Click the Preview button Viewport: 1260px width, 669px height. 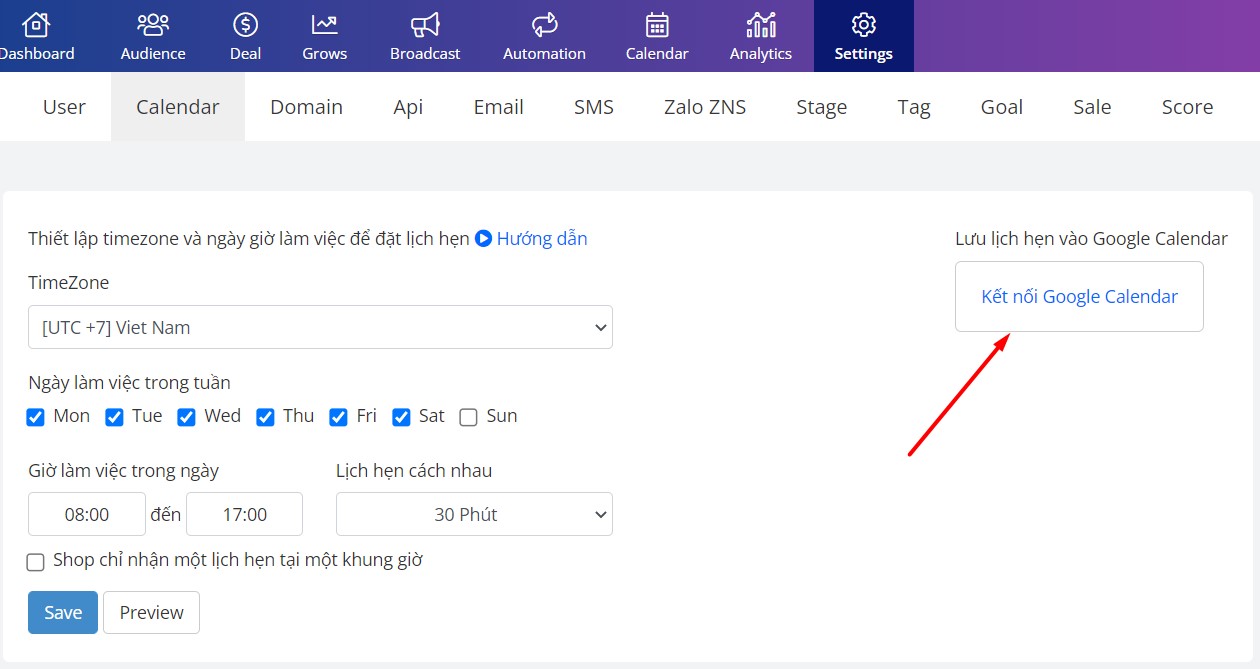pyautogui.click(x=152, y=613)
